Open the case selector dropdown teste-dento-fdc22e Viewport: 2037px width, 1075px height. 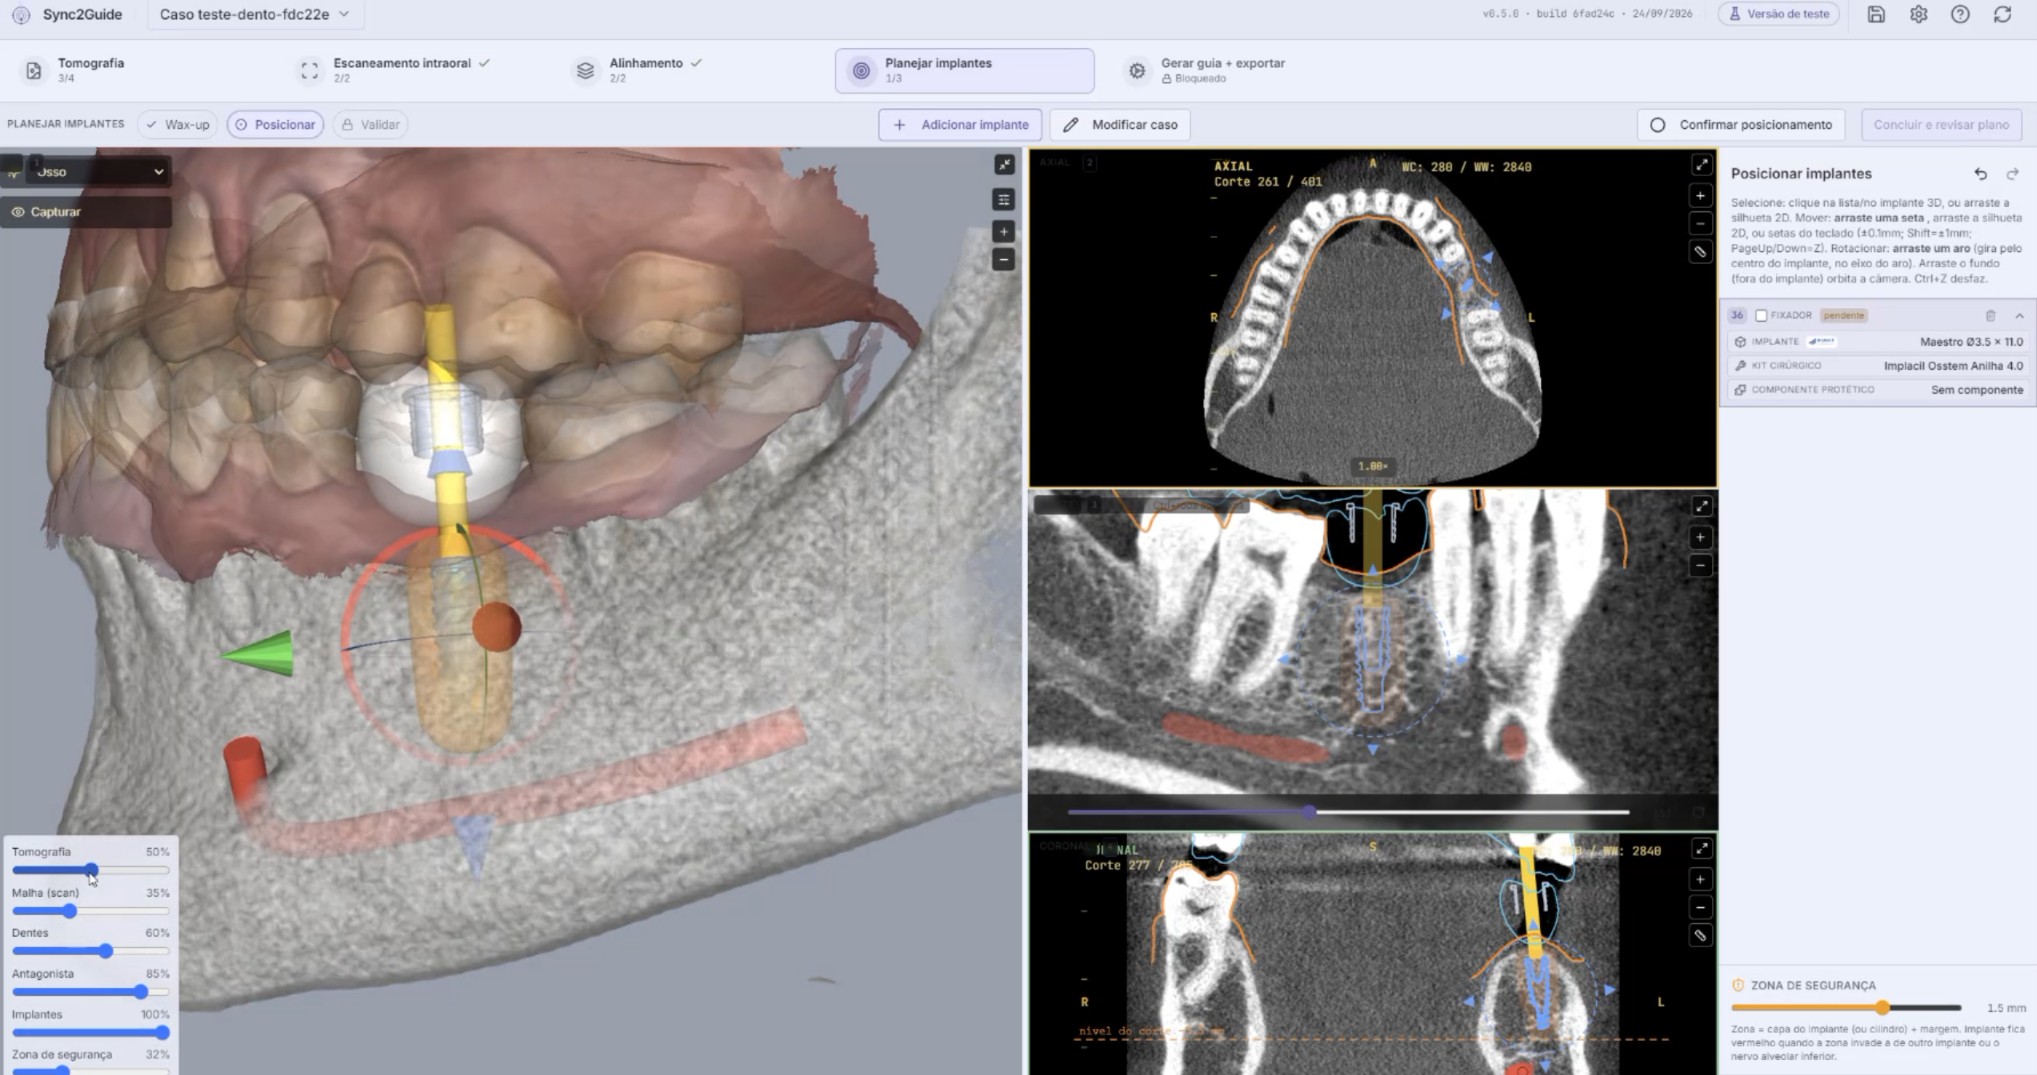(255, 15)
